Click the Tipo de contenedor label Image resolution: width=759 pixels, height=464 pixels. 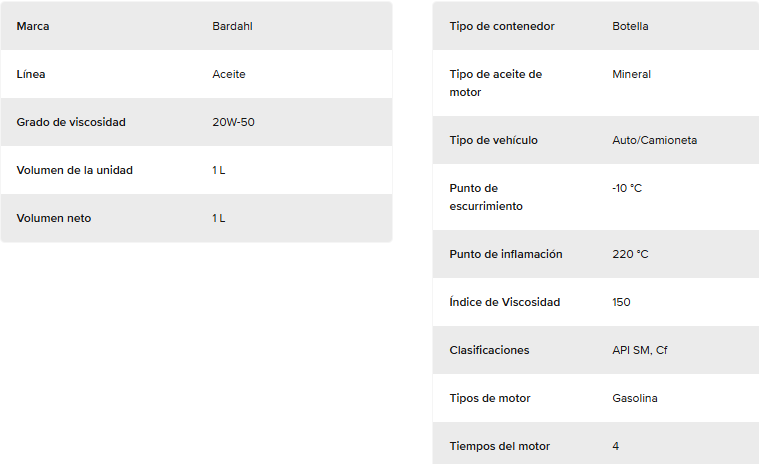tap(502, 26)
